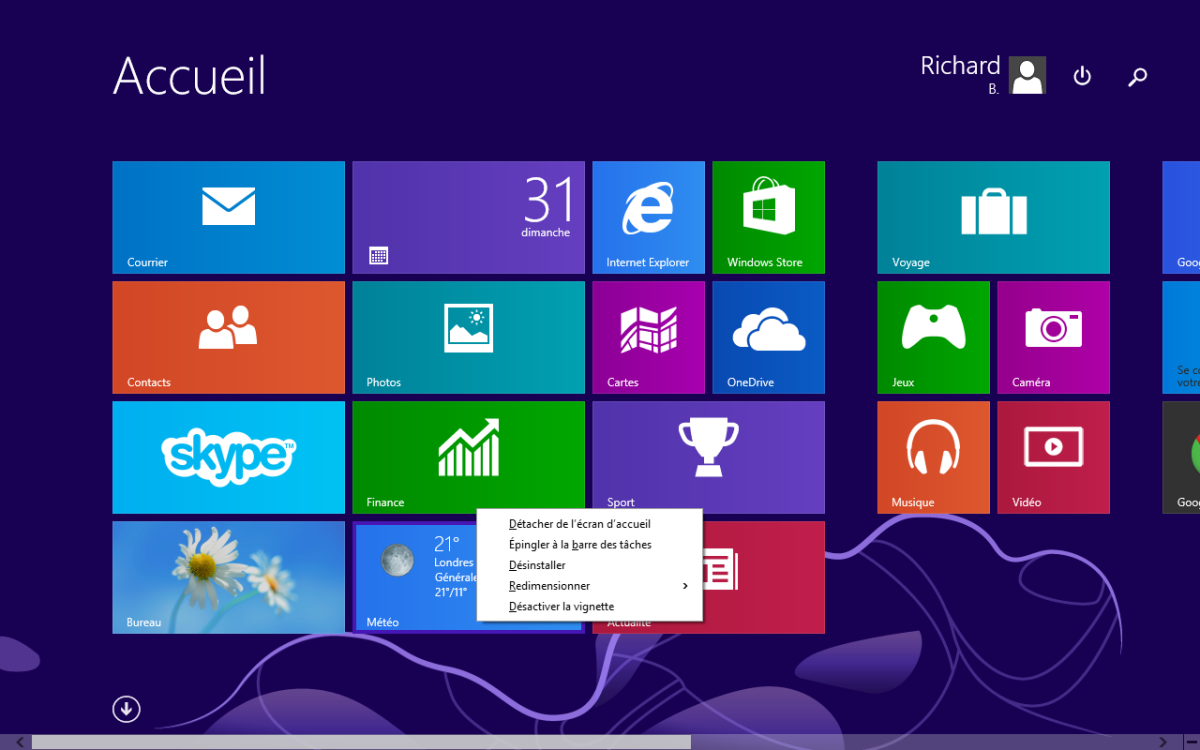Start Skype from its tile
Image resolution: width=1200 pixels, height=750 pixels.
[x=228, y=457]
